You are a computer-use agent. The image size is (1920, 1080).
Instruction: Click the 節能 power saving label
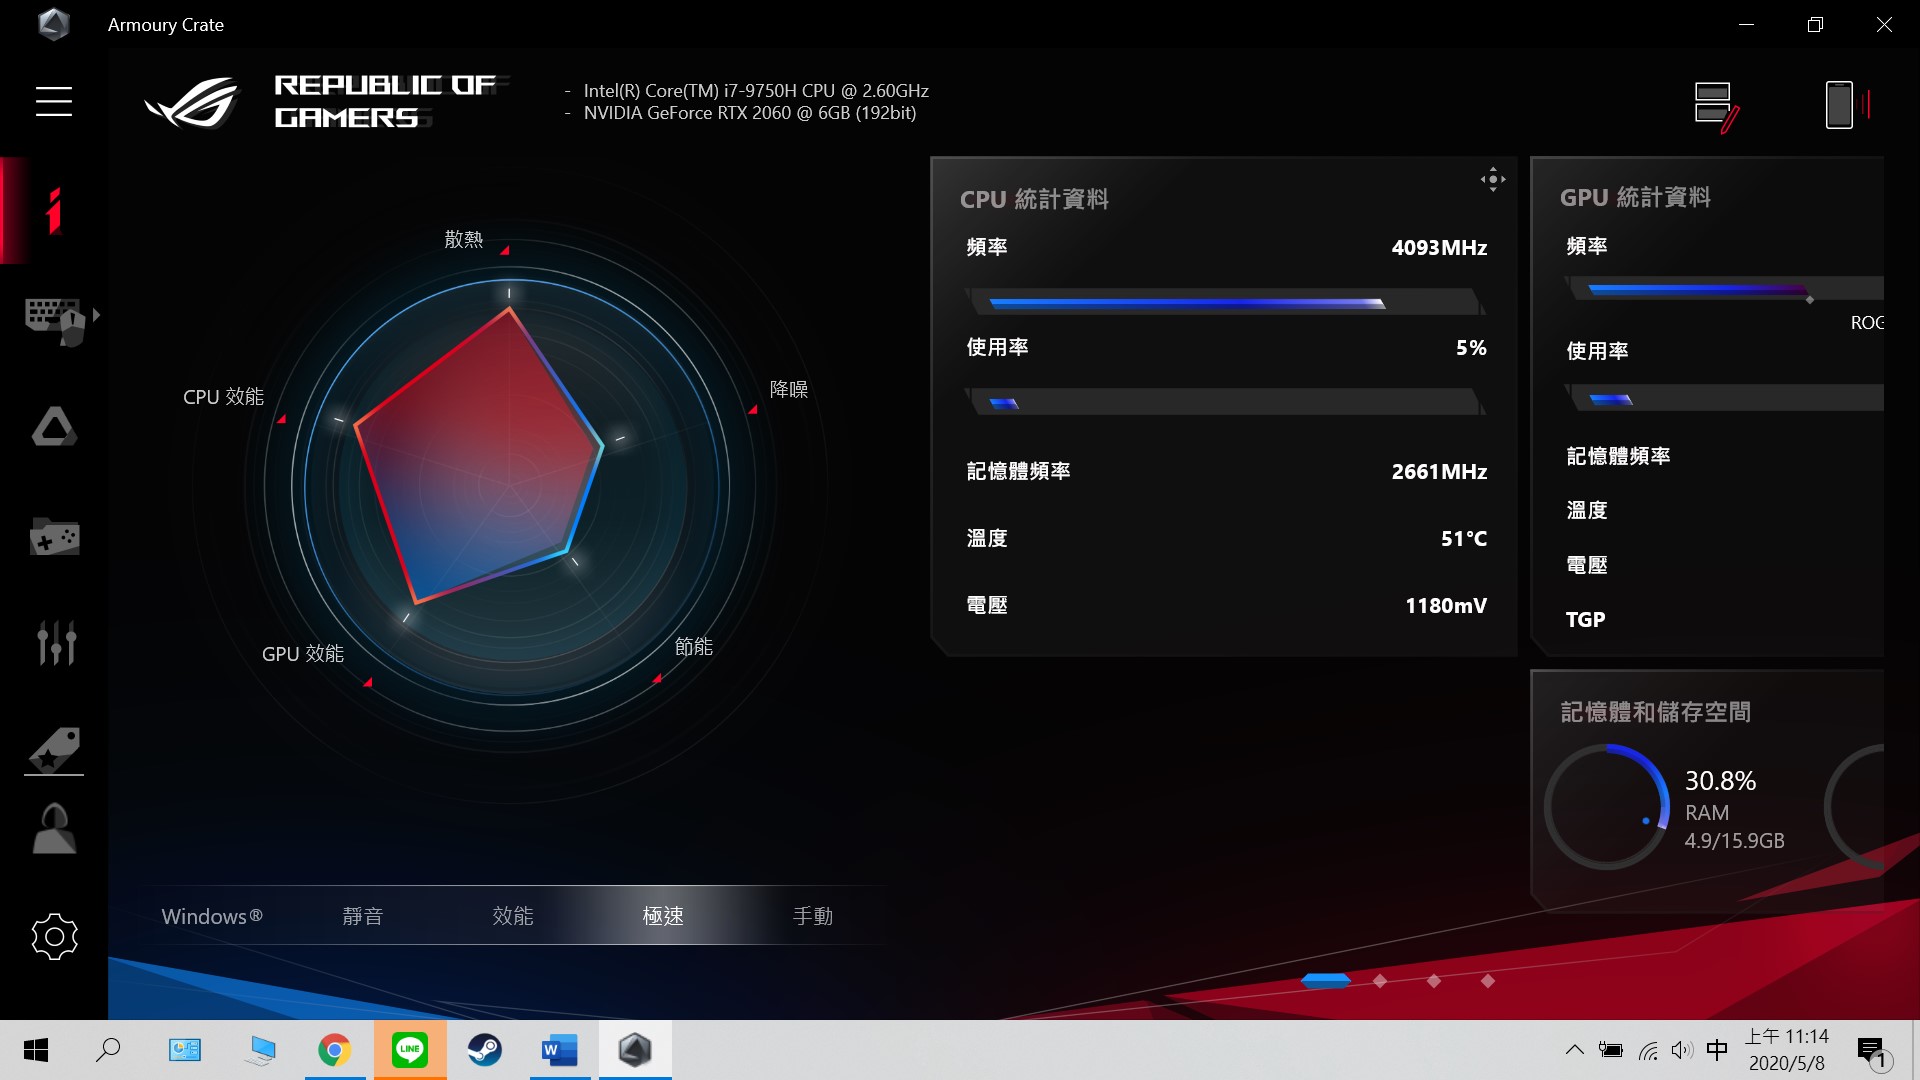coord(693,647)
